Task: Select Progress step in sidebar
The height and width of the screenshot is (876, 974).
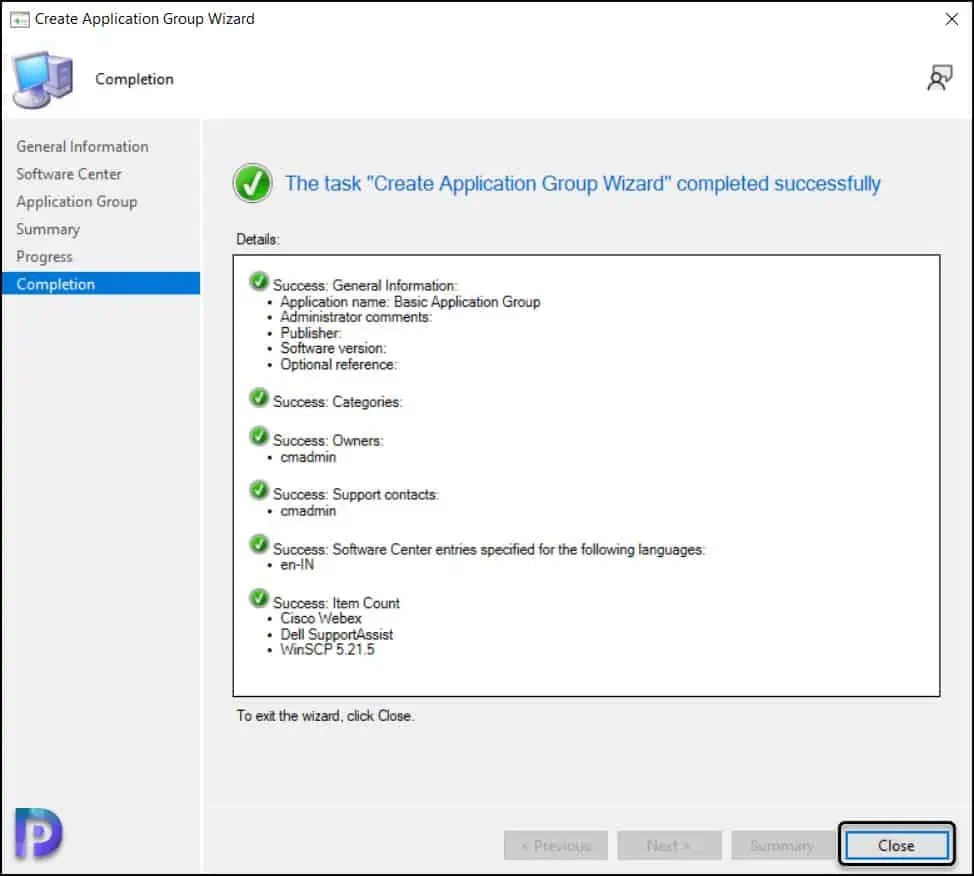Action: pos(44,257)
